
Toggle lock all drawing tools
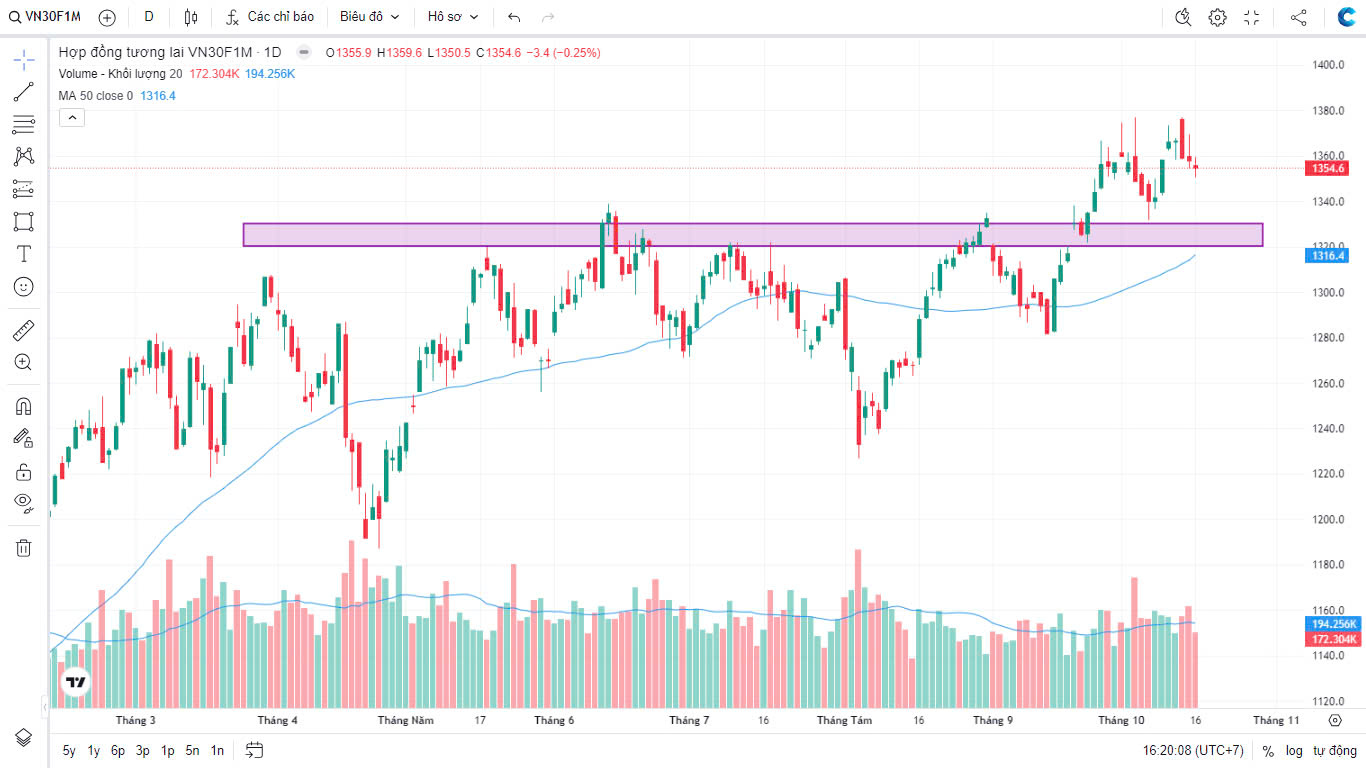(x=24, y=471)
